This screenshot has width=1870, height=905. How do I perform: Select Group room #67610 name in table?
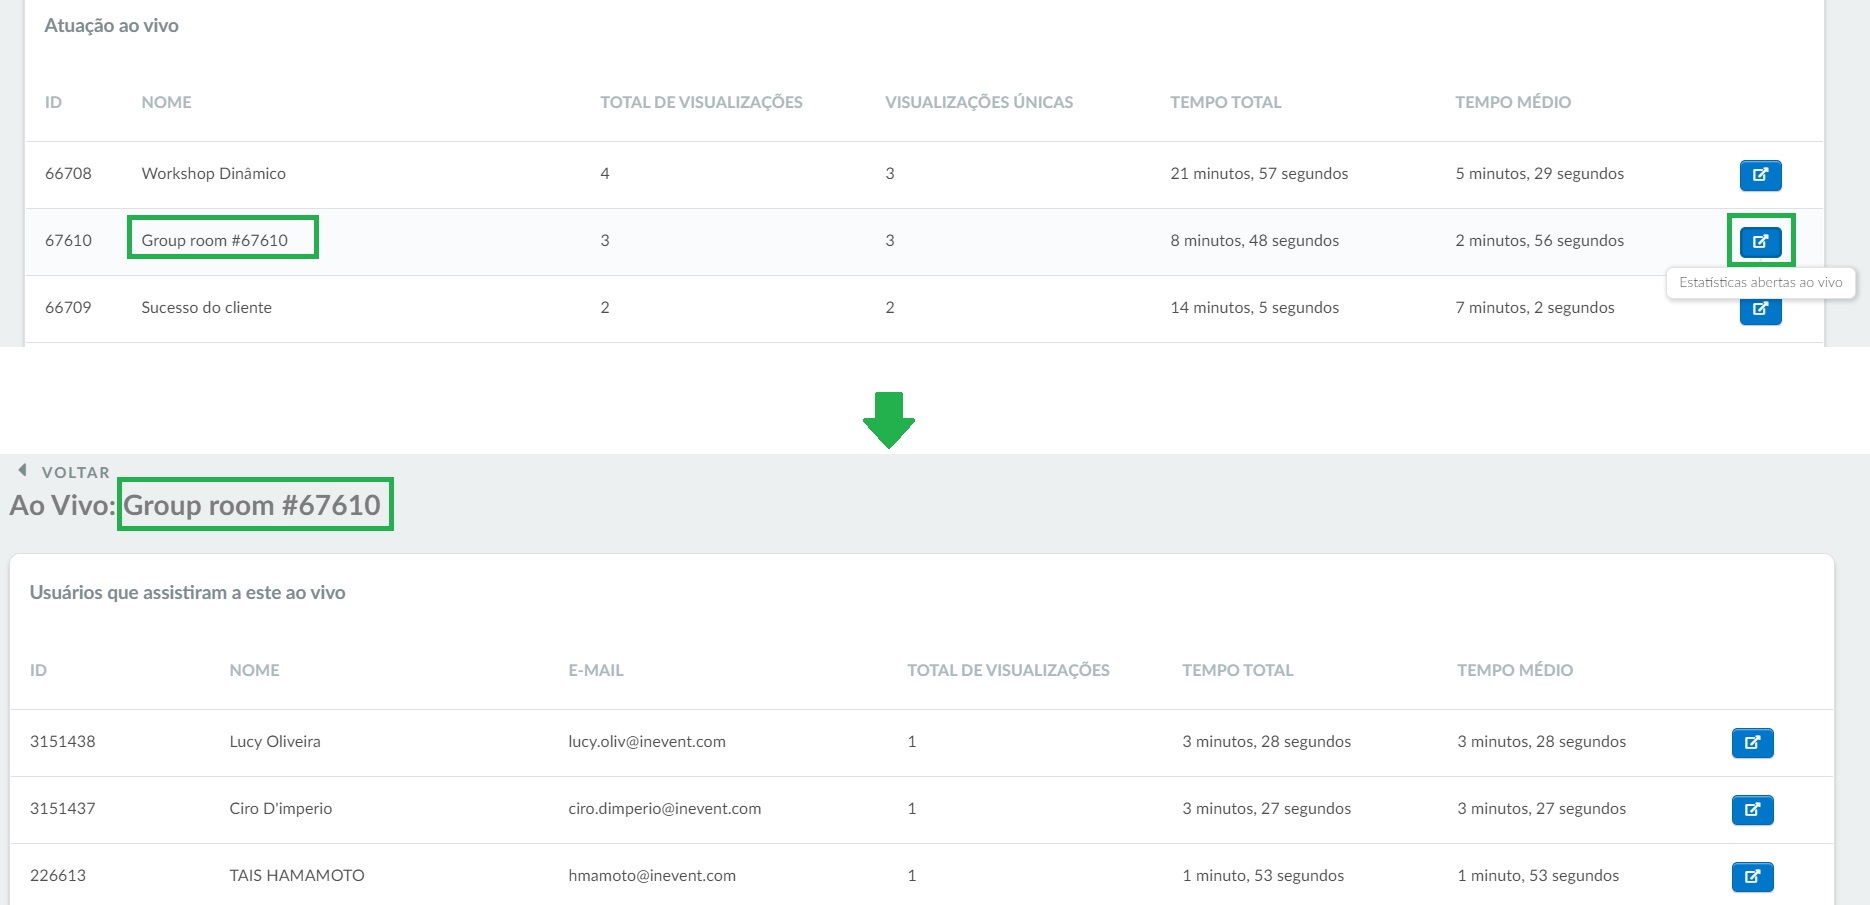click(214, 240)
